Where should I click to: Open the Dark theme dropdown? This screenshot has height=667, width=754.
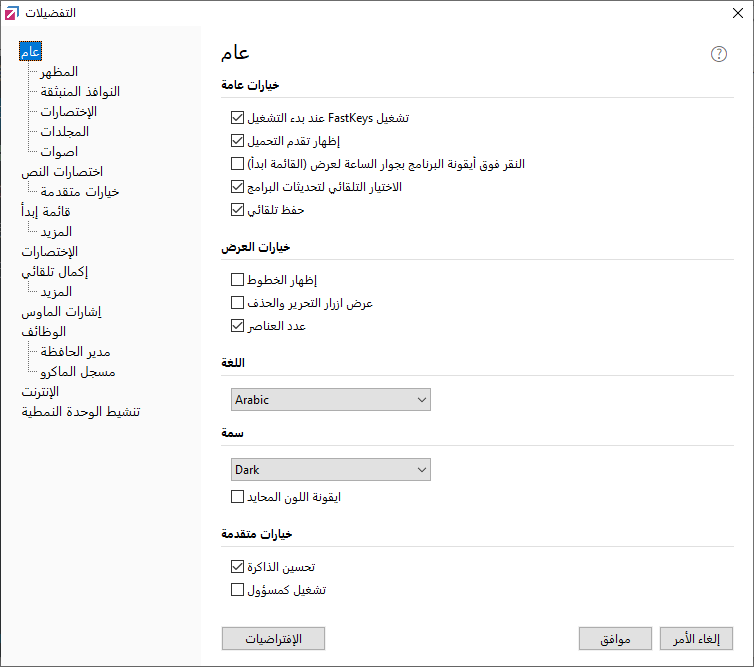click(331, 469)
